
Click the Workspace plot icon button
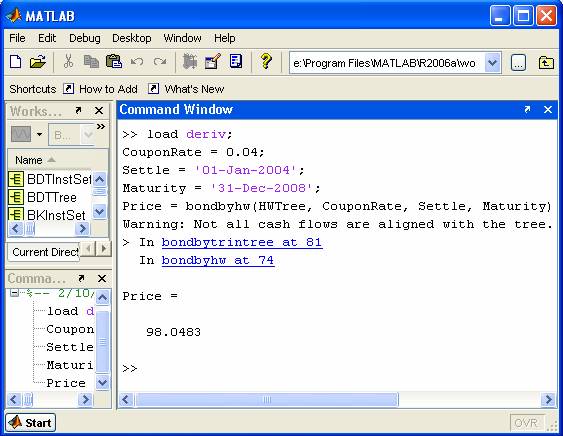point(21,134)
